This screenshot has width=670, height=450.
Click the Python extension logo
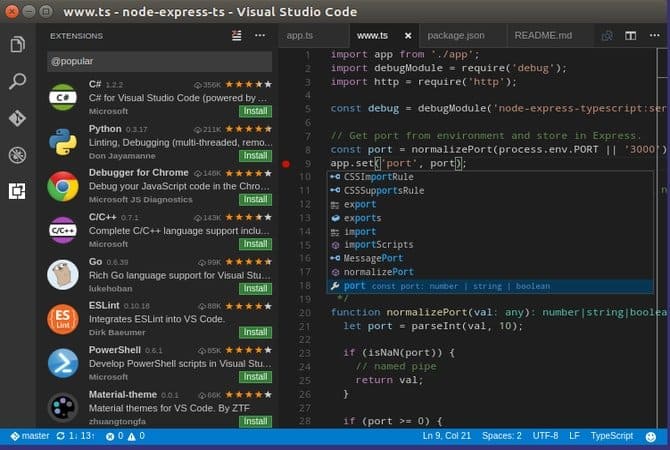tap(63, 142)
